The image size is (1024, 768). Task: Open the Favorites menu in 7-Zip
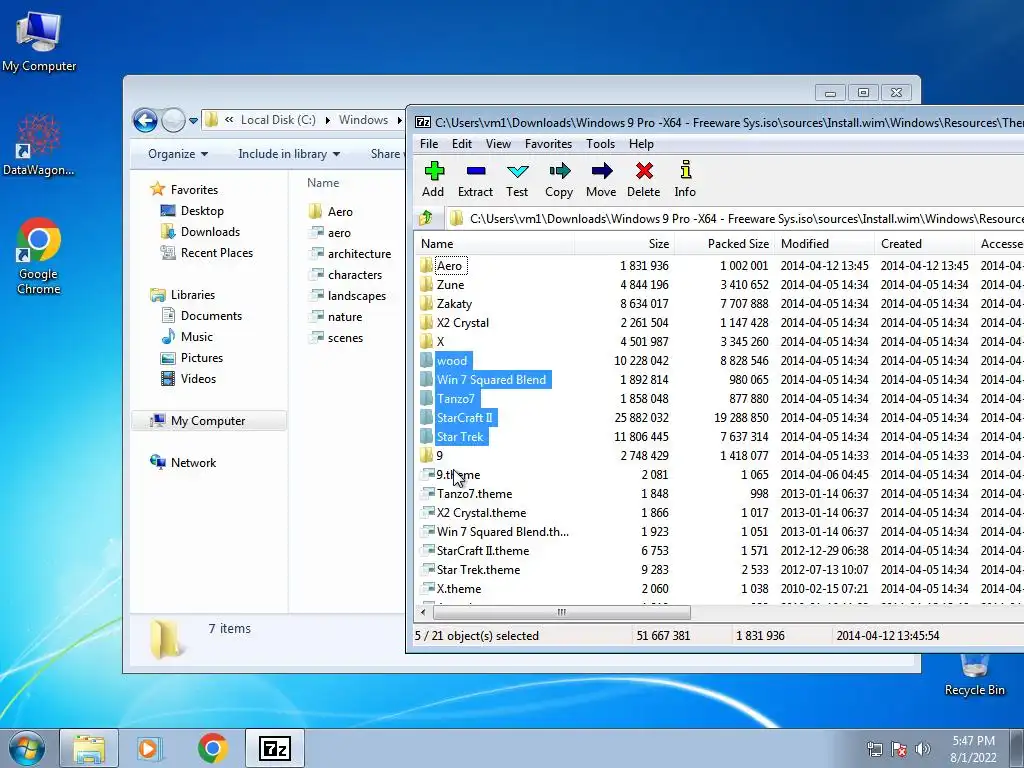point(549,144)
